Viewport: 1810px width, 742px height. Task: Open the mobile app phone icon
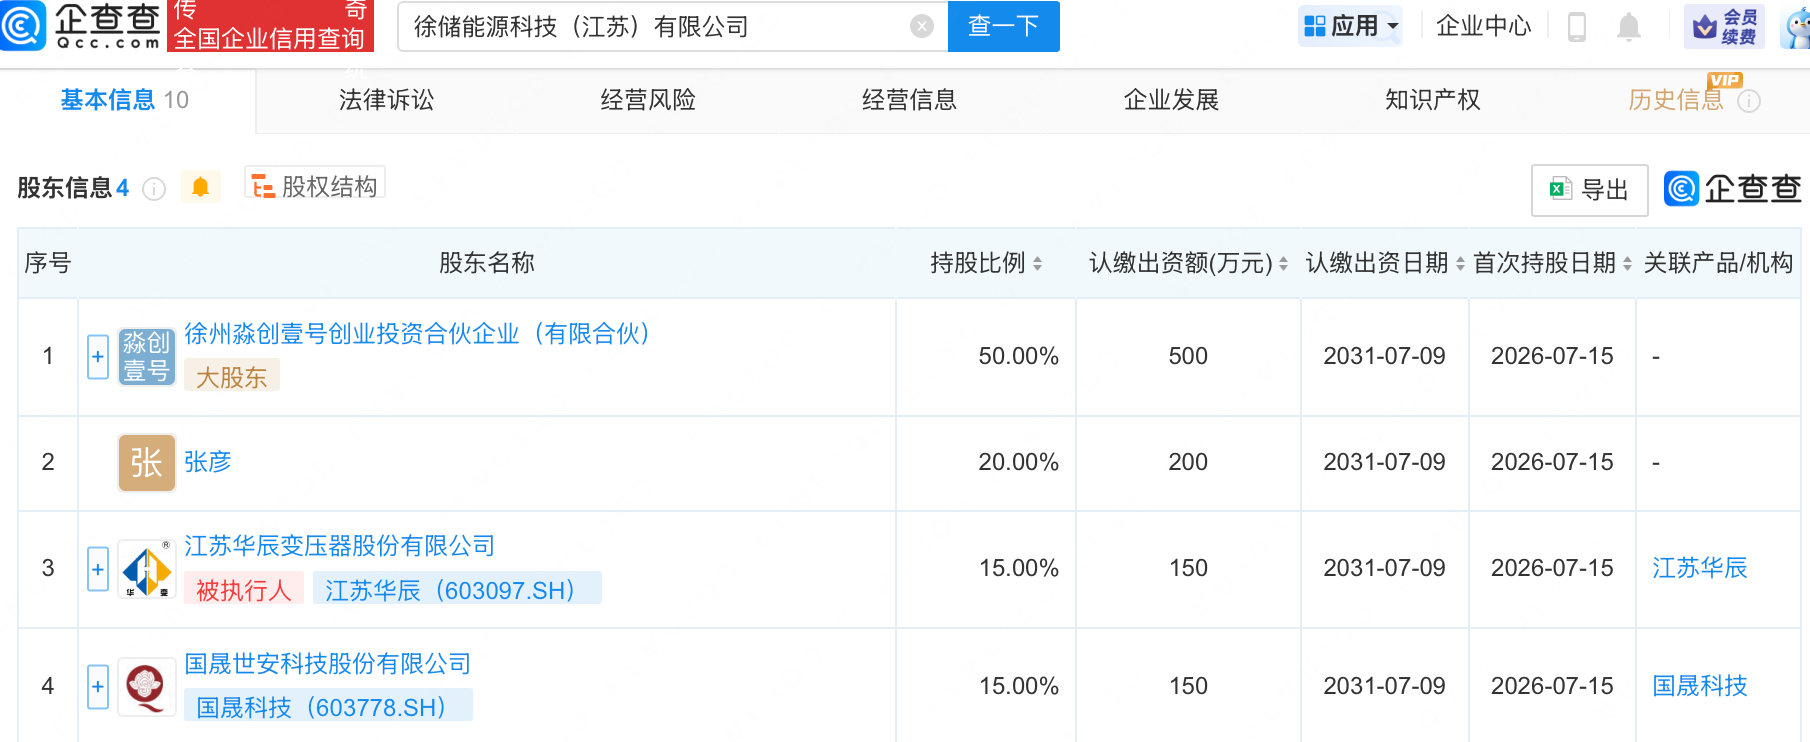pos(1577,27)
